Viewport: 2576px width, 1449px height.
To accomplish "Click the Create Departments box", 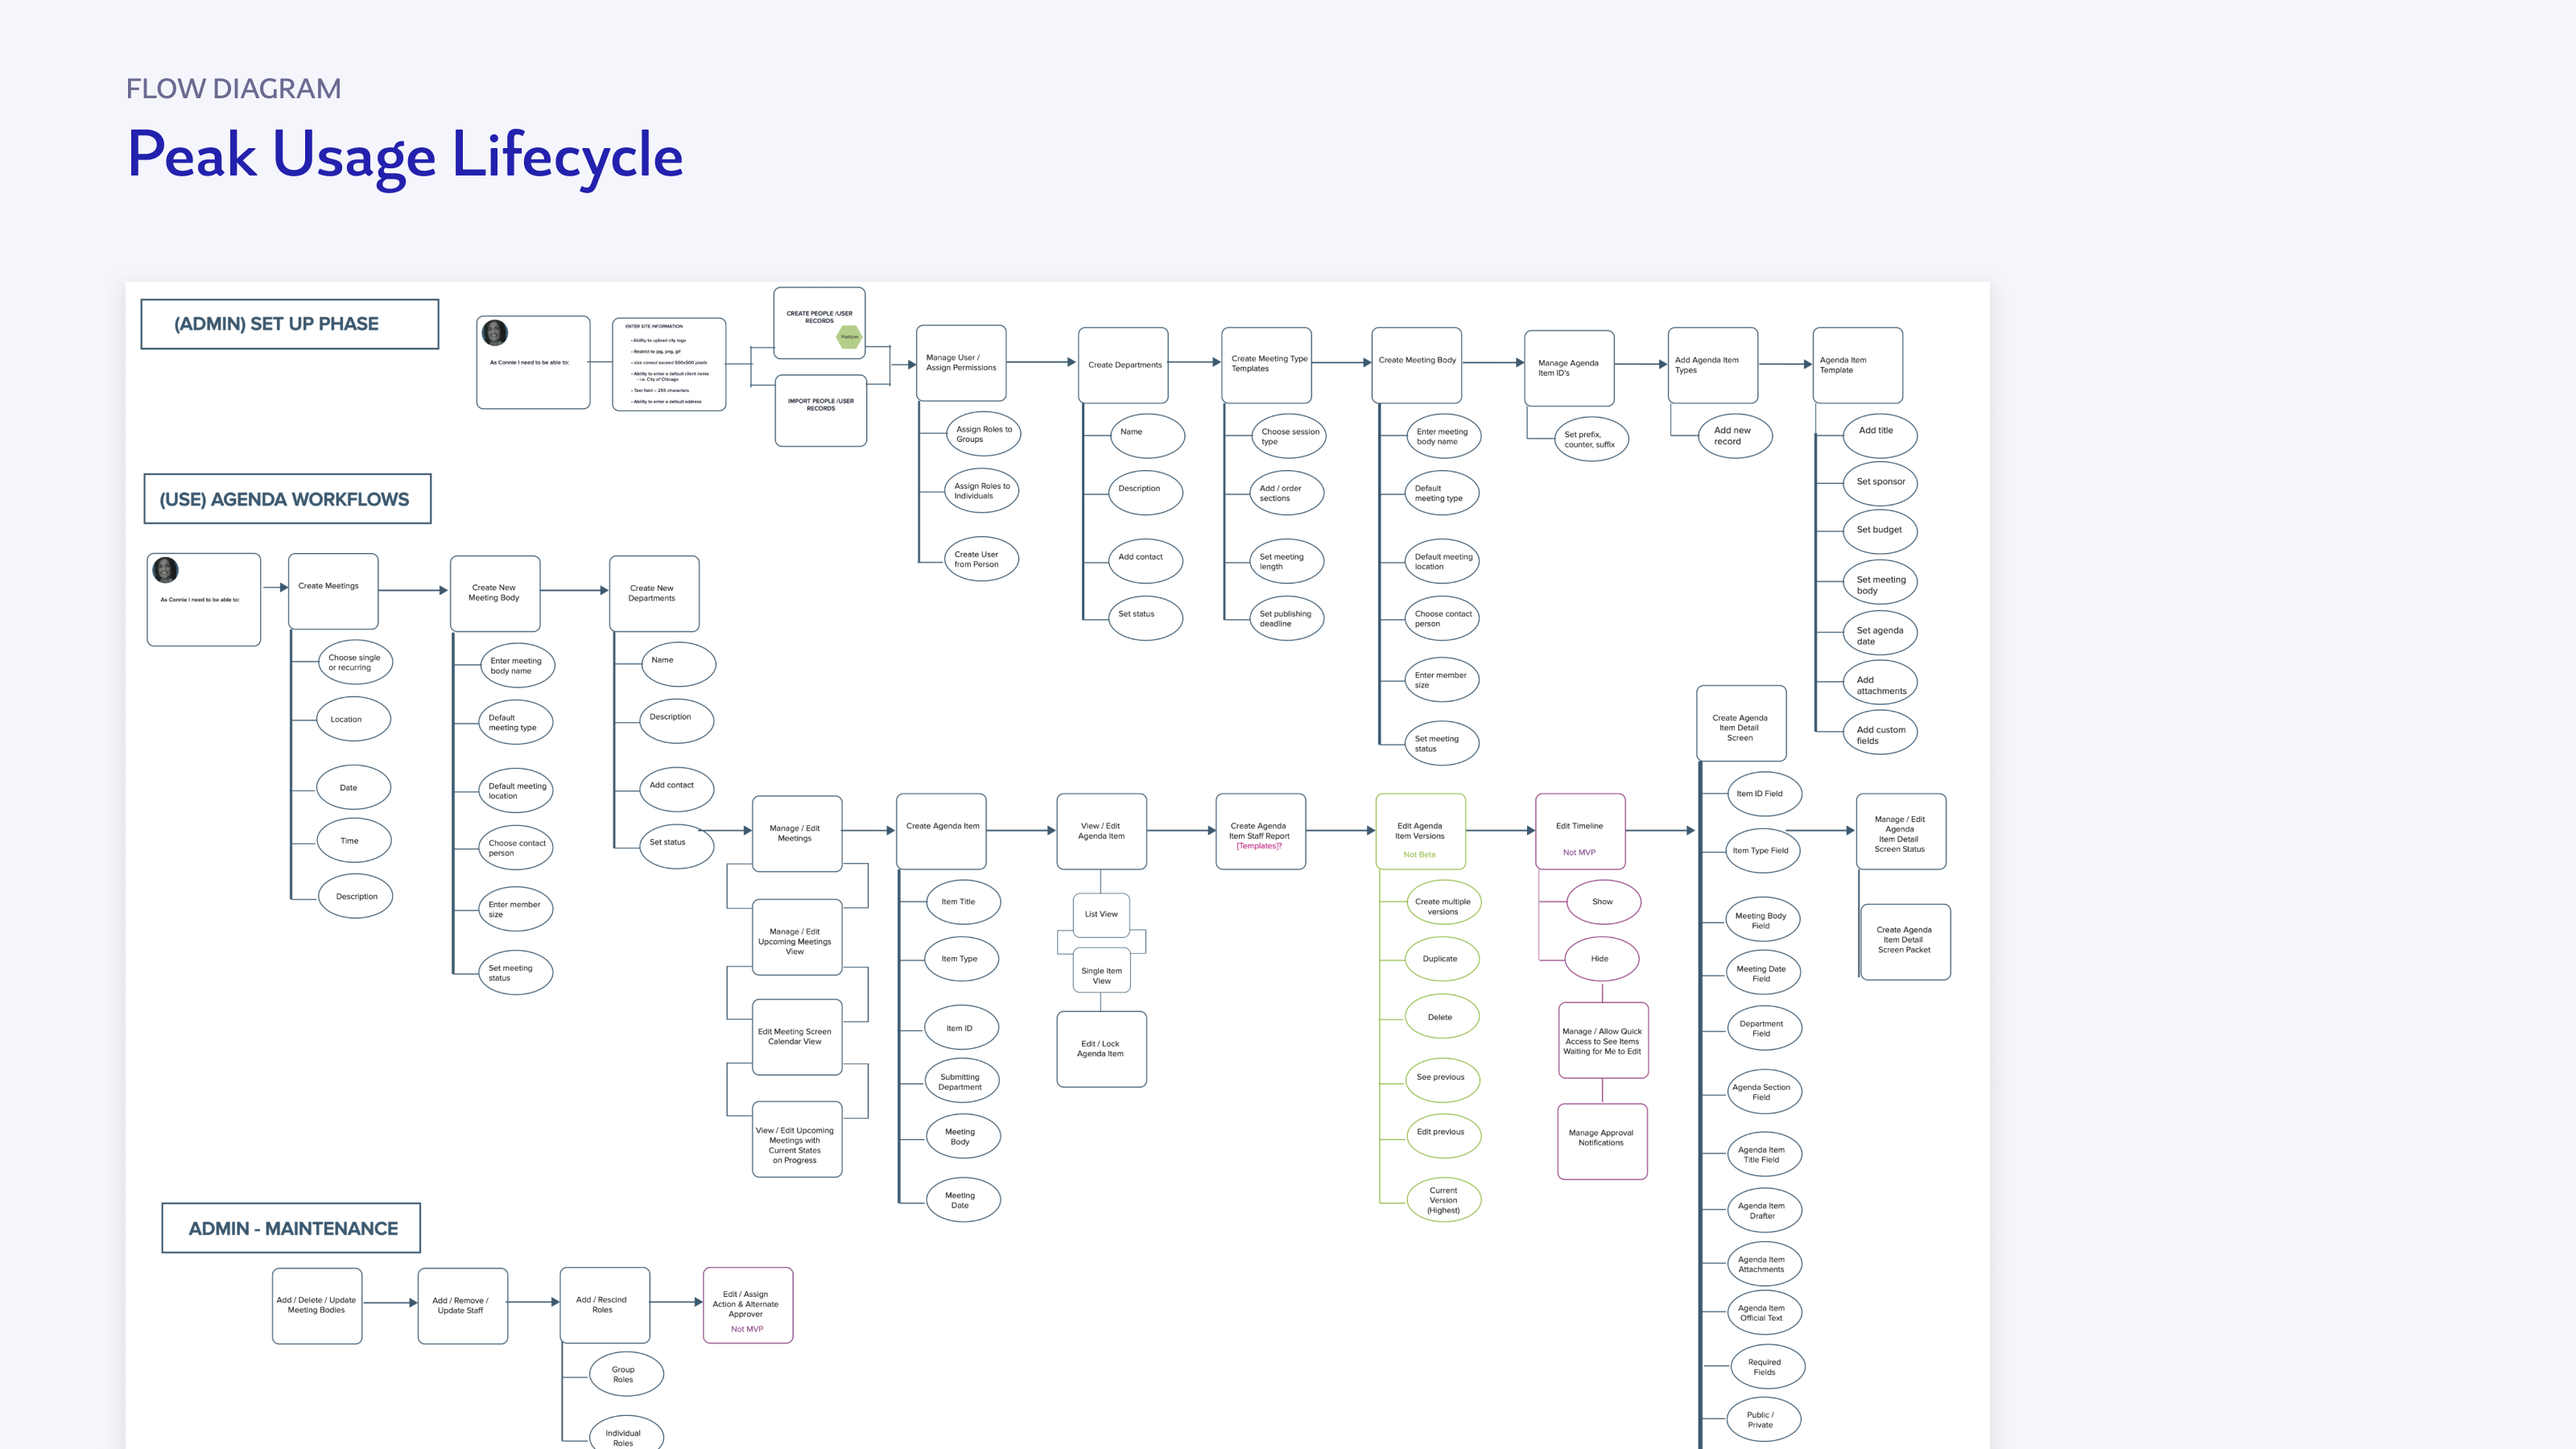I will coord(1124,365).
